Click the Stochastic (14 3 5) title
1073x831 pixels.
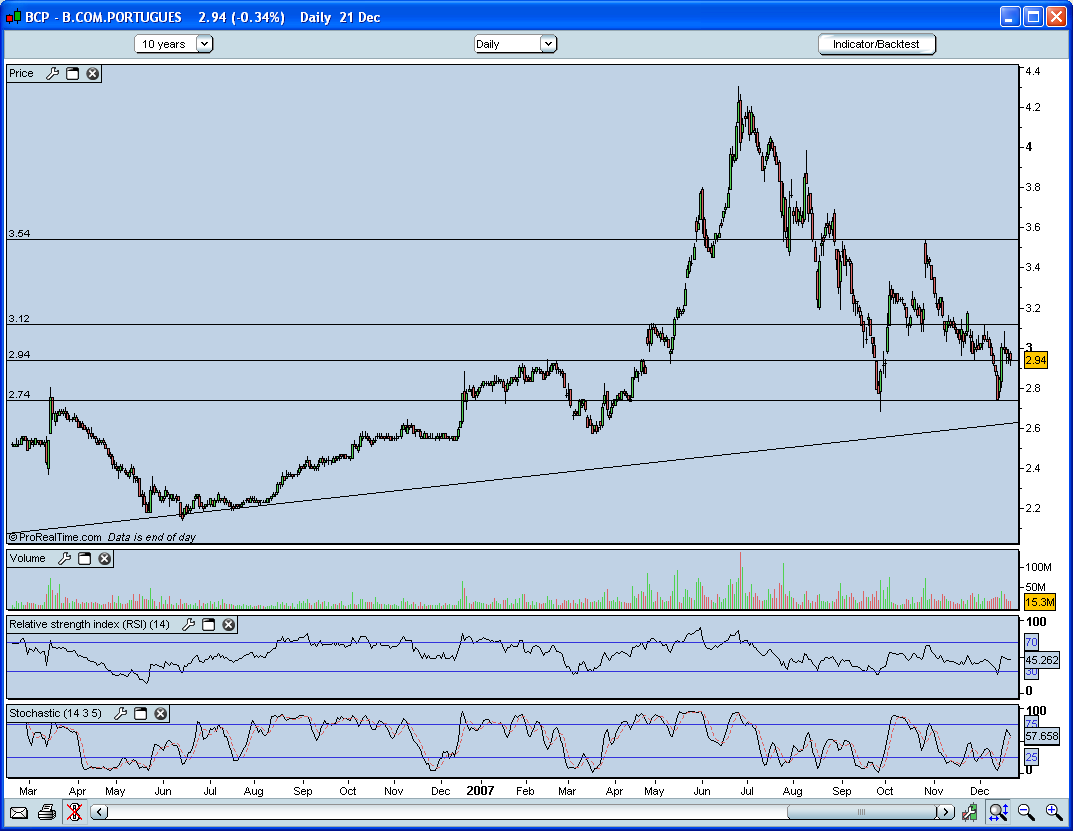pyautogui.click(x=55, y=713)
